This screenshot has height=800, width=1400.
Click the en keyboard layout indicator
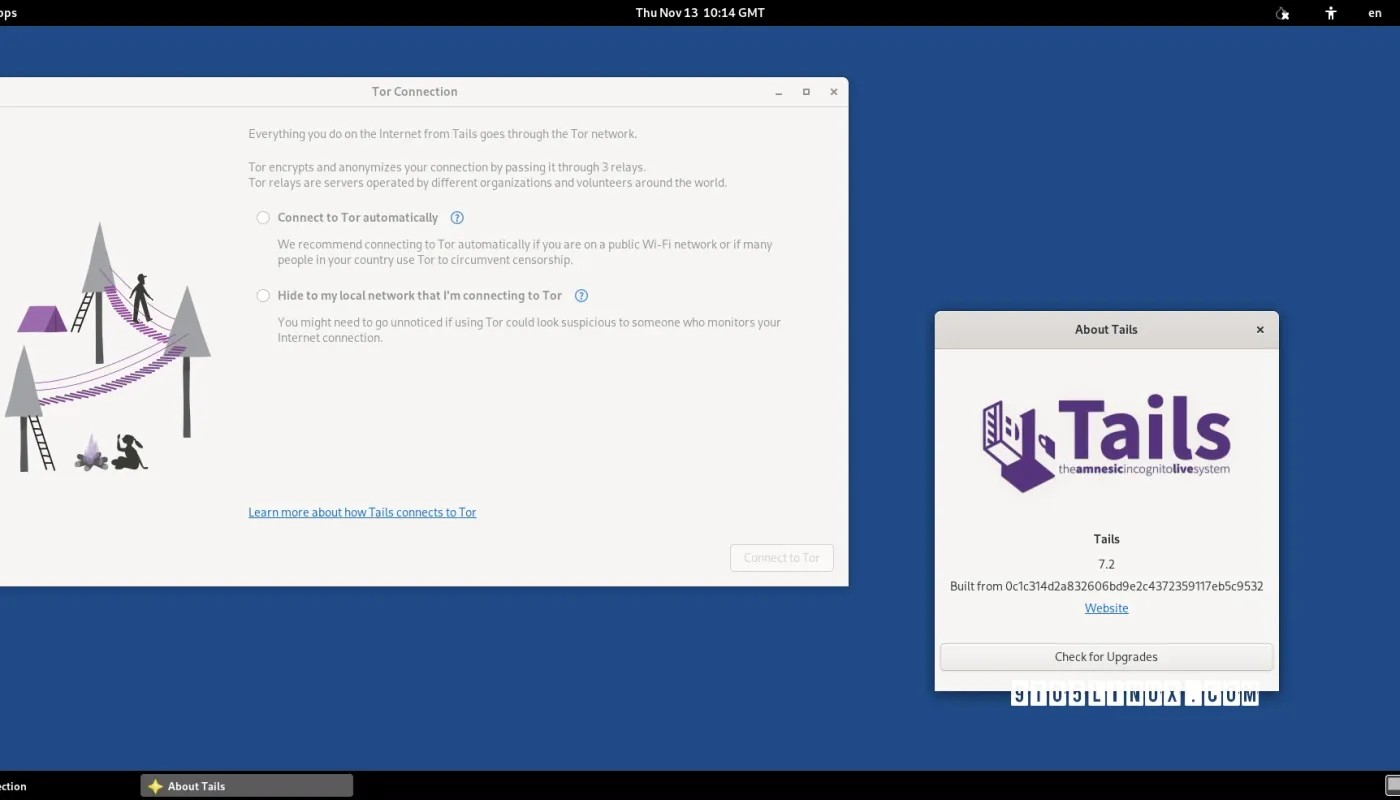(x=1374, y=13)
